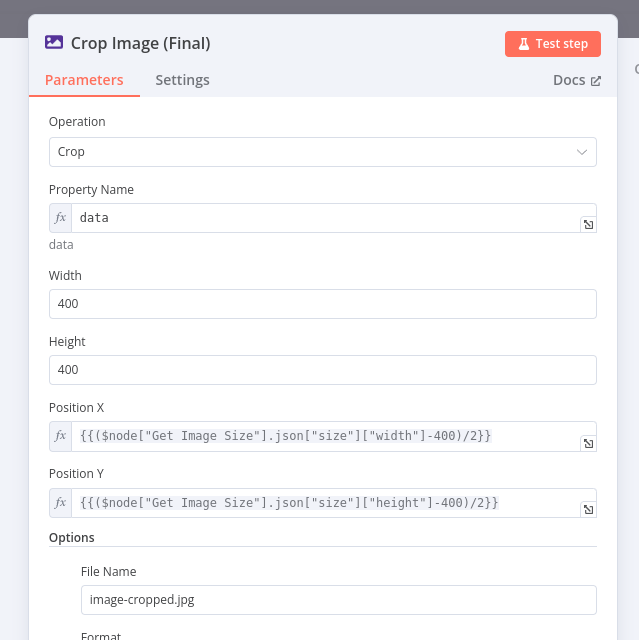Switch to the Settings tab
This screenshot has width=639, height=640.
pos(182,80)
